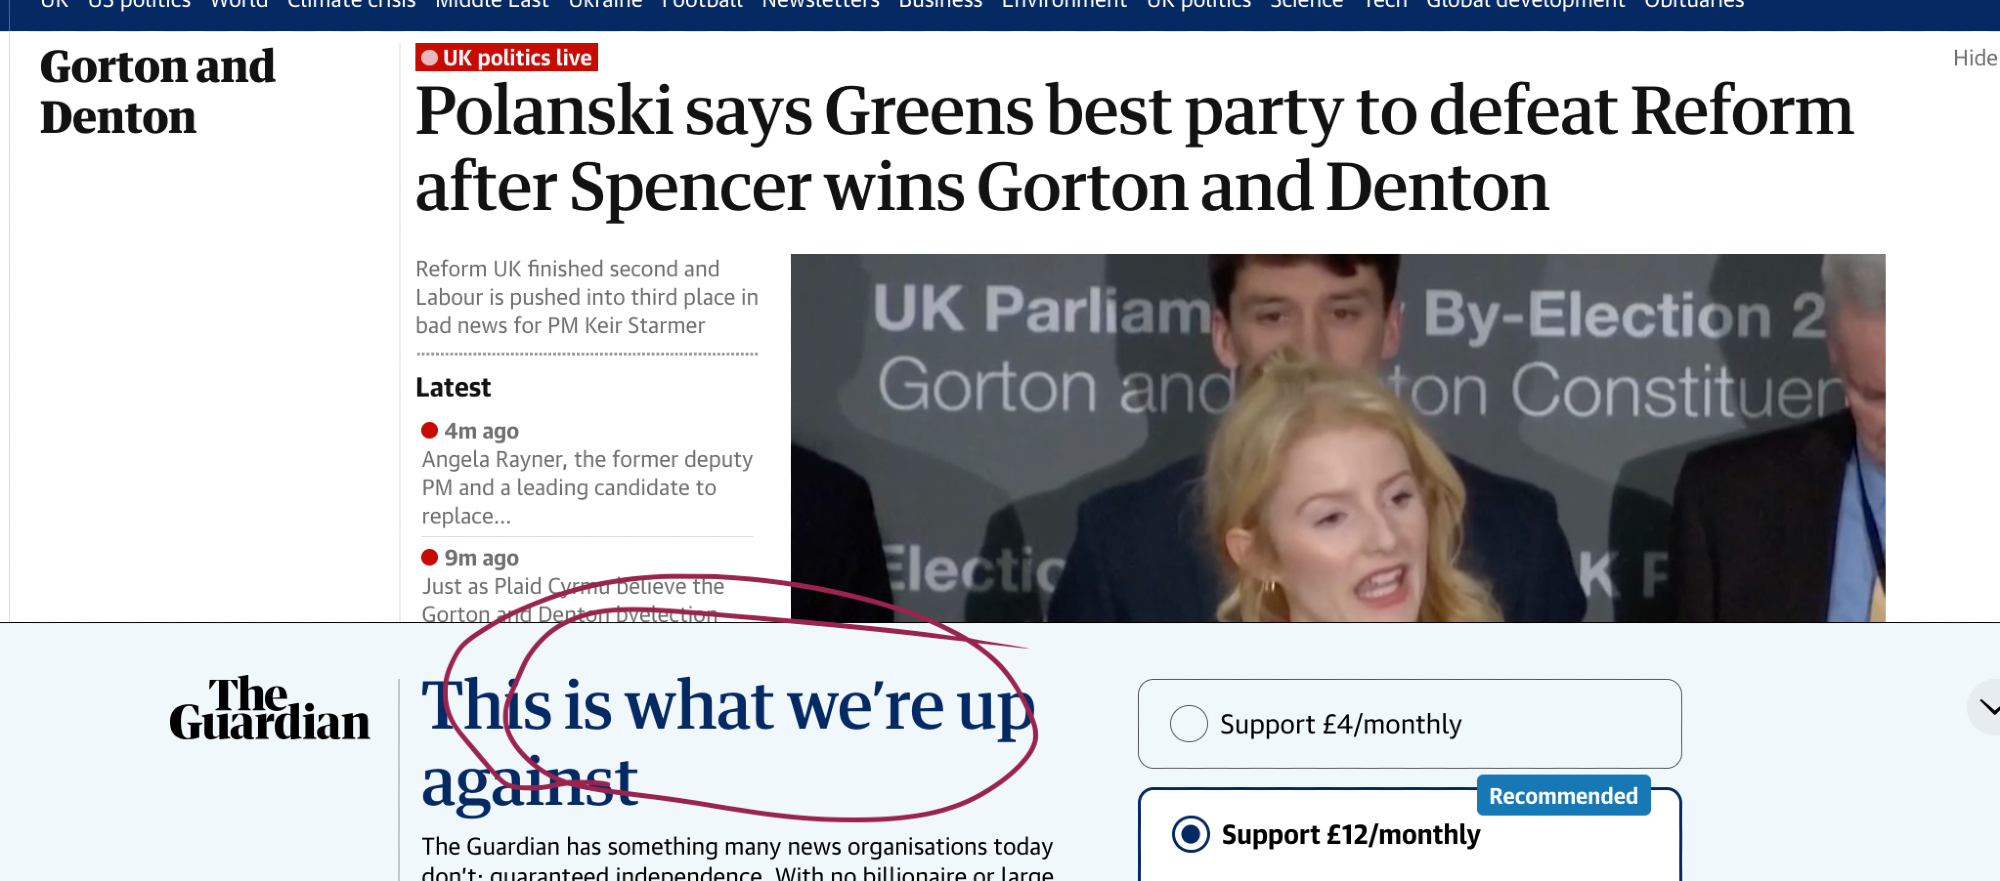The height and width of the screenshot is (881, 2000).
Task: Open Obituaries in the navigation bar
Action: (1694, 5)
